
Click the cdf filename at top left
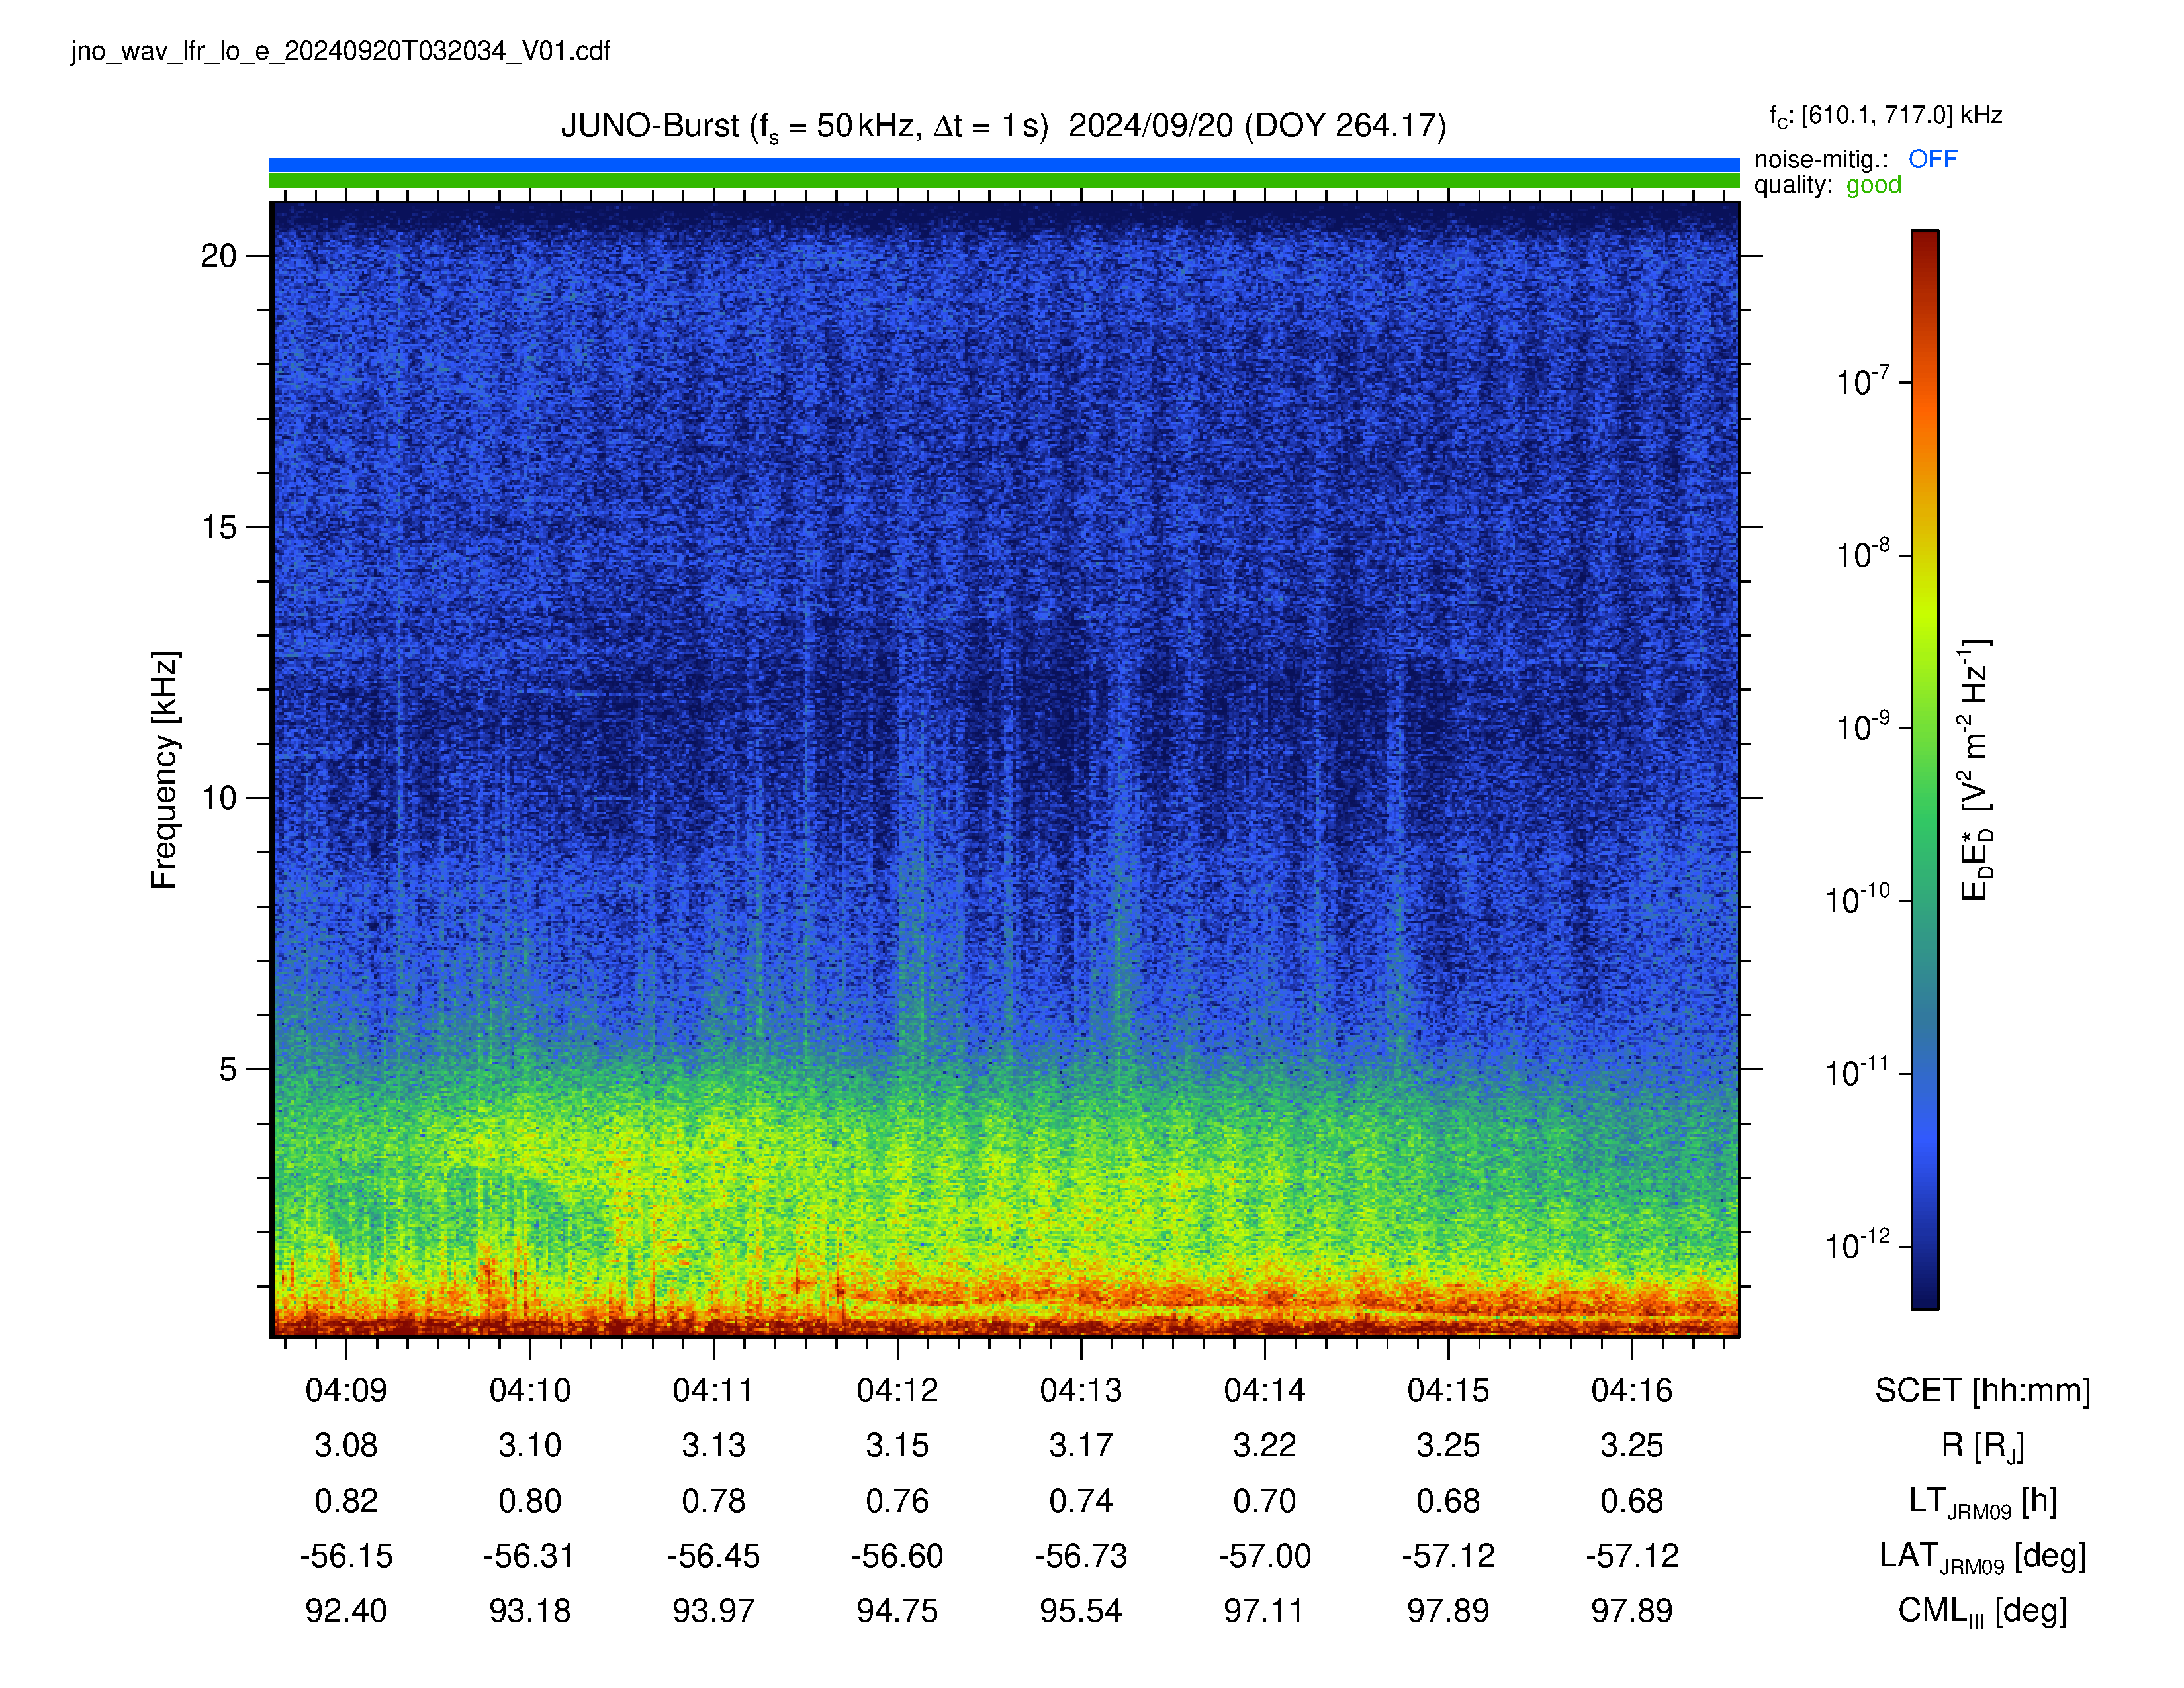[340, 51]
